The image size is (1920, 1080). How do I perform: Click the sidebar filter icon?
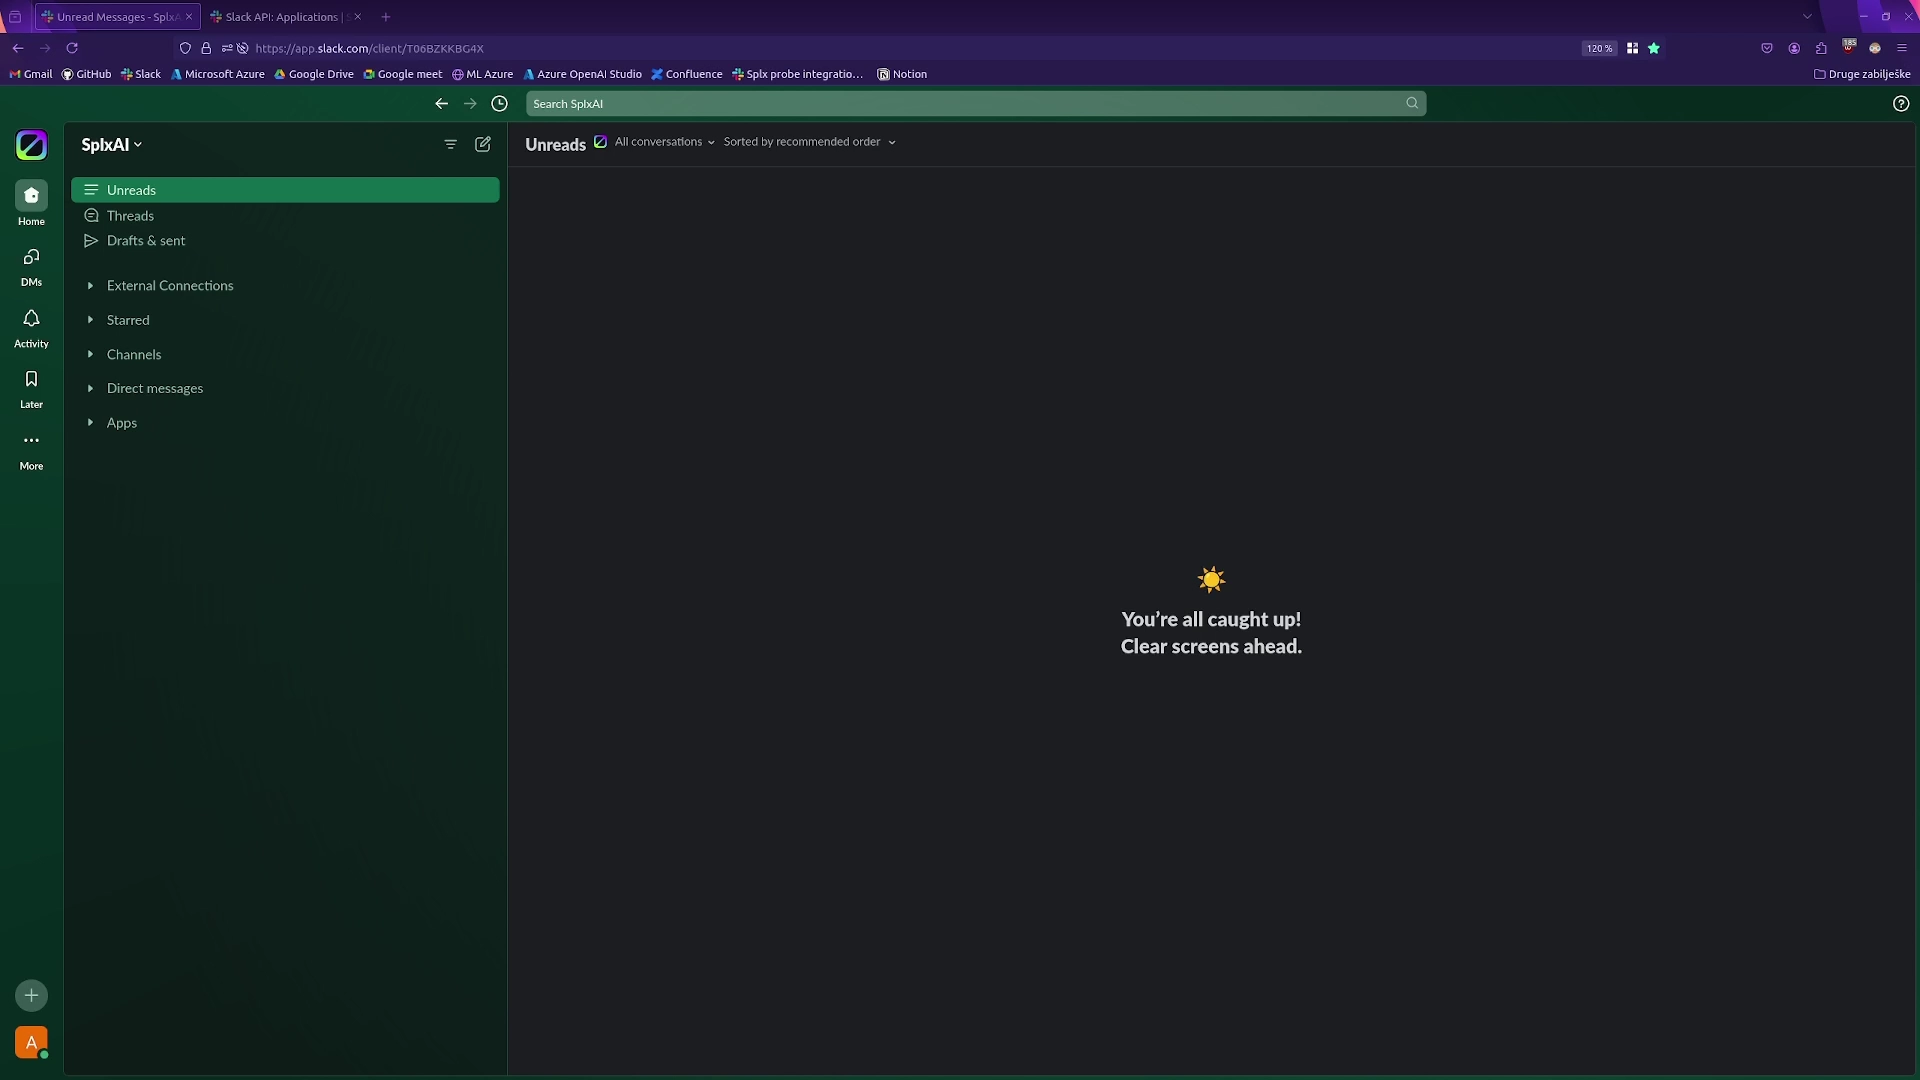coord(450,144)
